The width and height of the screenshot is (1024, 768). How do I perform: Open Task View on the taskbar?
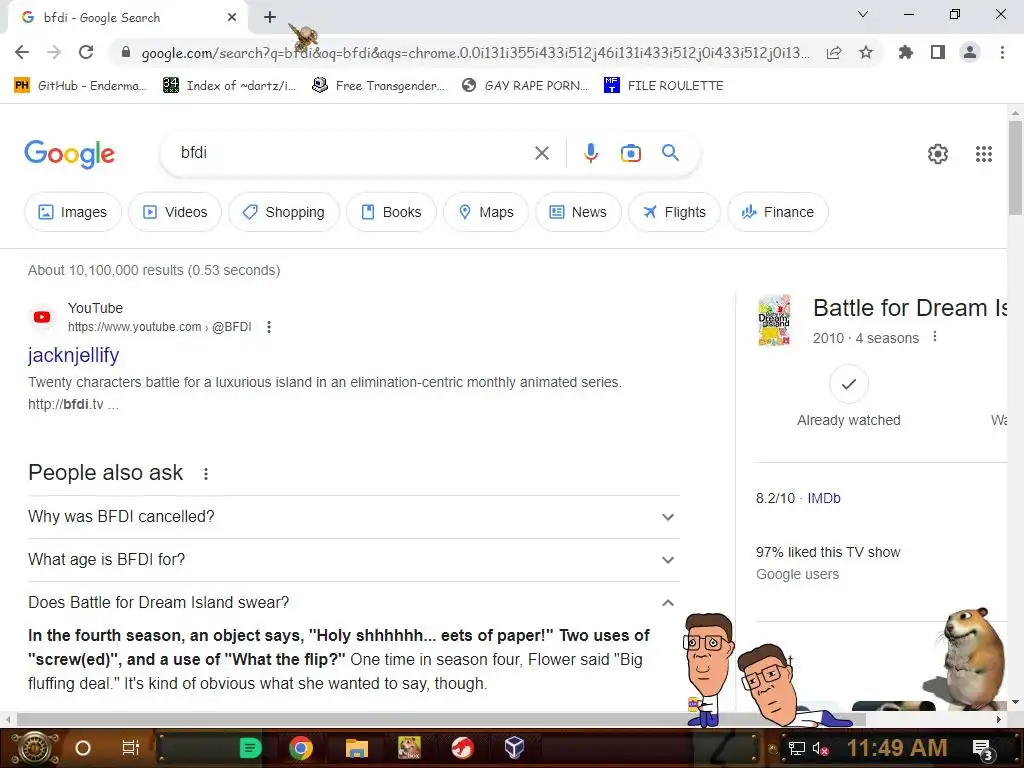pyautogui.click(x=131, y=748)
